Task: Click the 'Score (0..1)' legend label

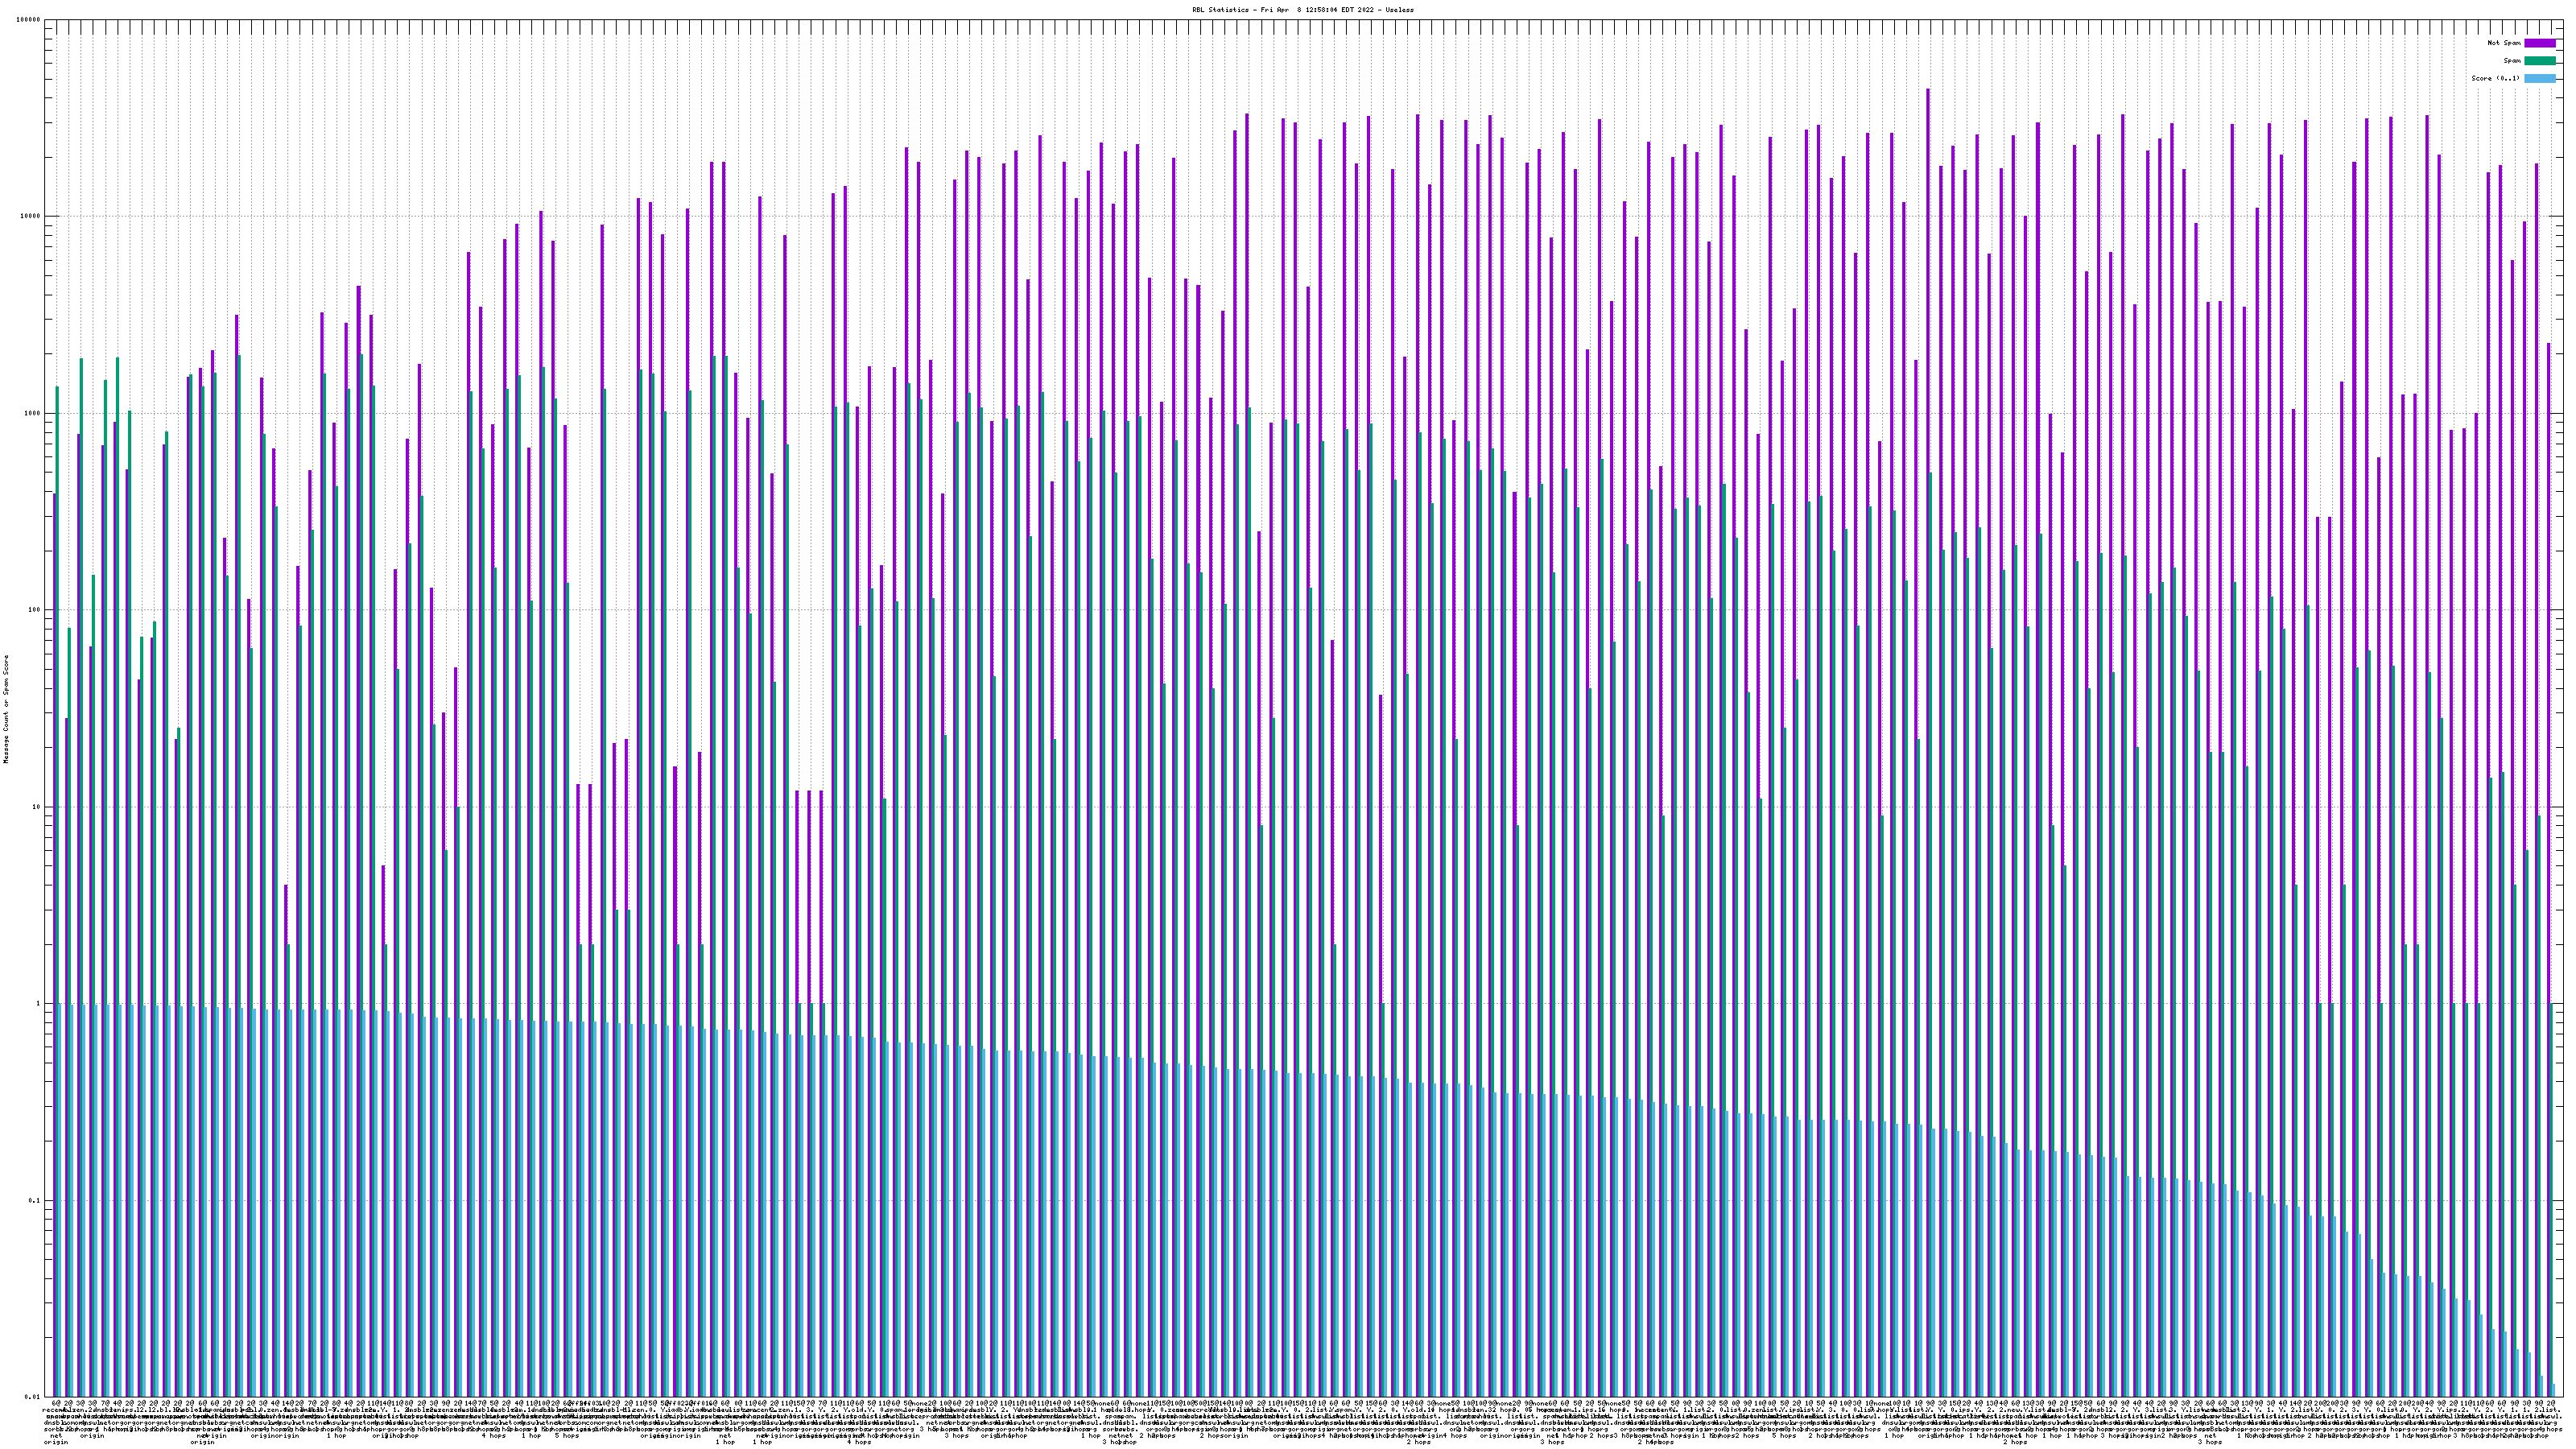Action: click(x=2495, y=78)
